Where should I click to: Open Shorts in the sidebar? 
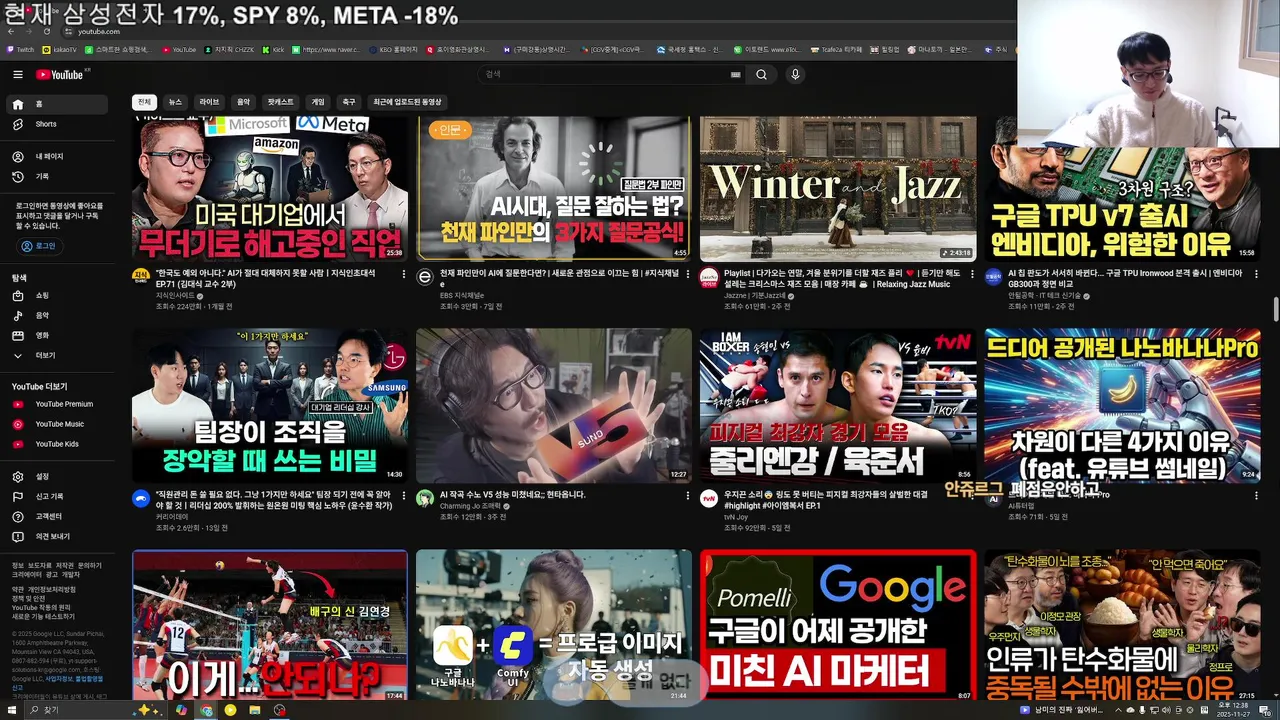click(x=58, y=124)
